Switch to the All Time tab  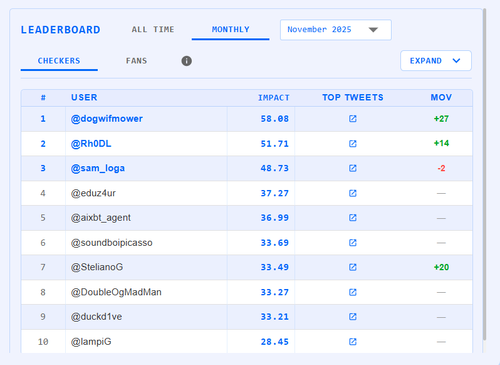click(x=153, y=30)
